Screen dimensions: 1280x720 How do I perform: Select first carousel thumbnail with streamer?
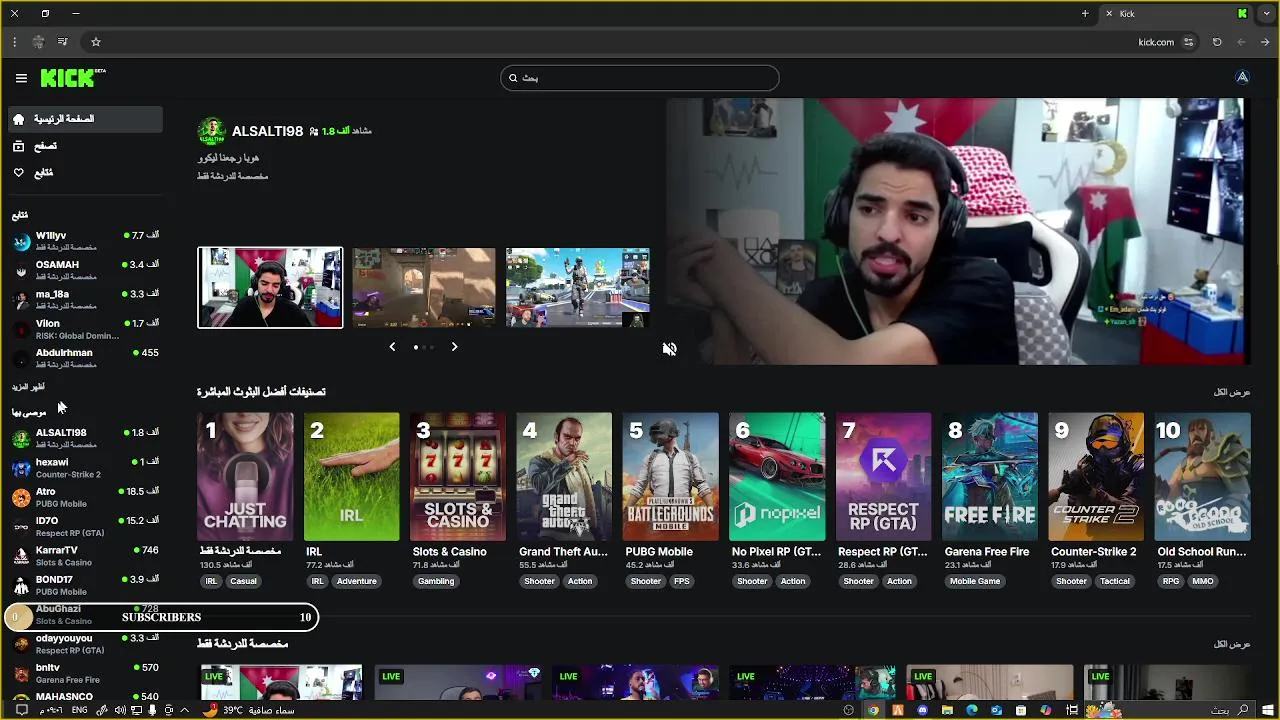pyautogui.click(x=270, y=288)
